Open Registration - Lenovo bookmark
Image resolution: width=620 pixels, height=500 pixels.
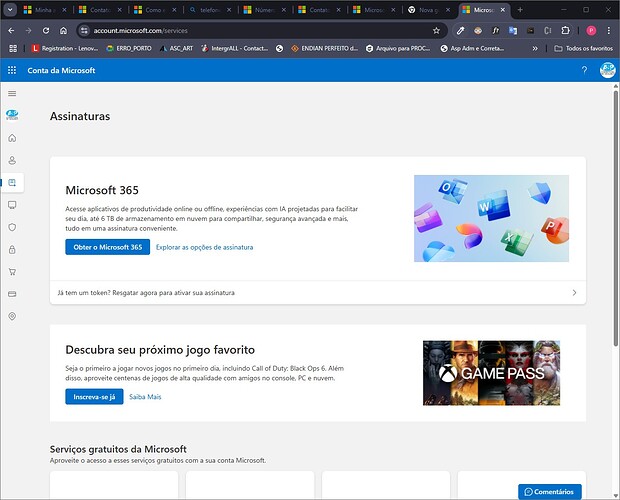click(x=65, y=48)
